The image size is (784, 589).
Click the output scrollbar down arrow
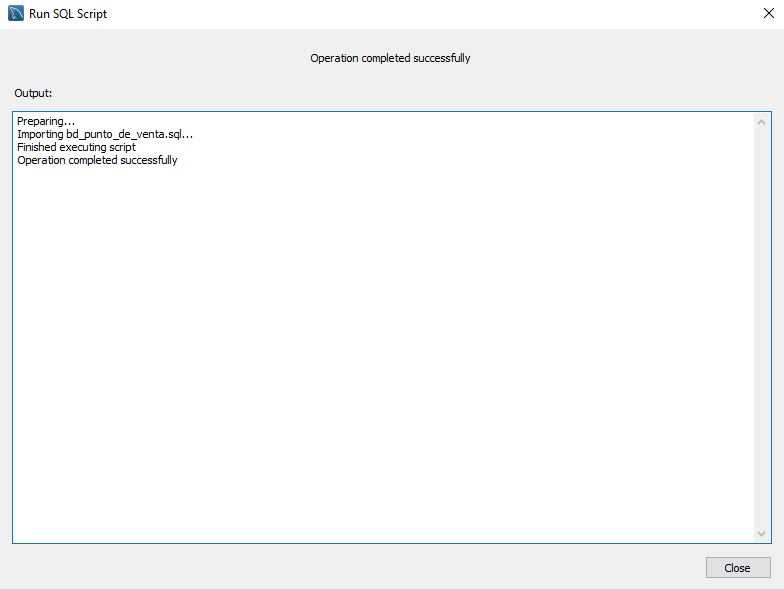pos(762,534)
